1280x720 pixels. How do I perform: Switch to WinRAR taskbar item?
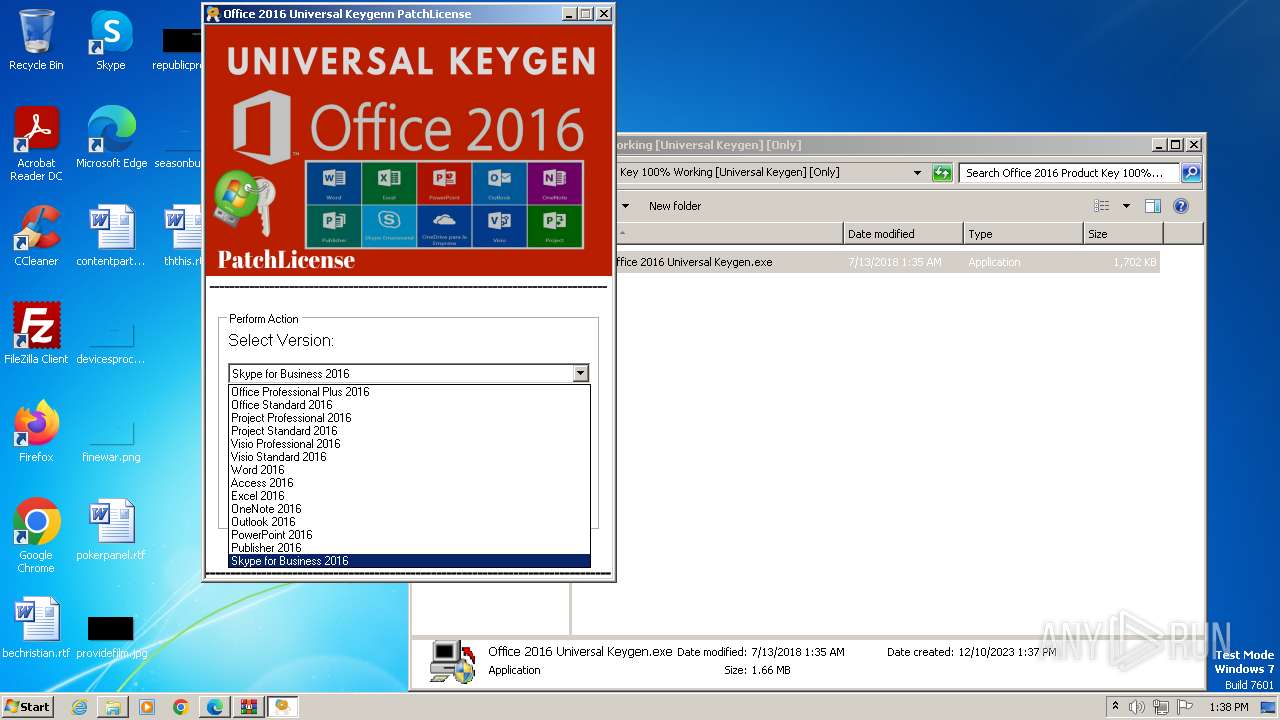tap(249, 707)
